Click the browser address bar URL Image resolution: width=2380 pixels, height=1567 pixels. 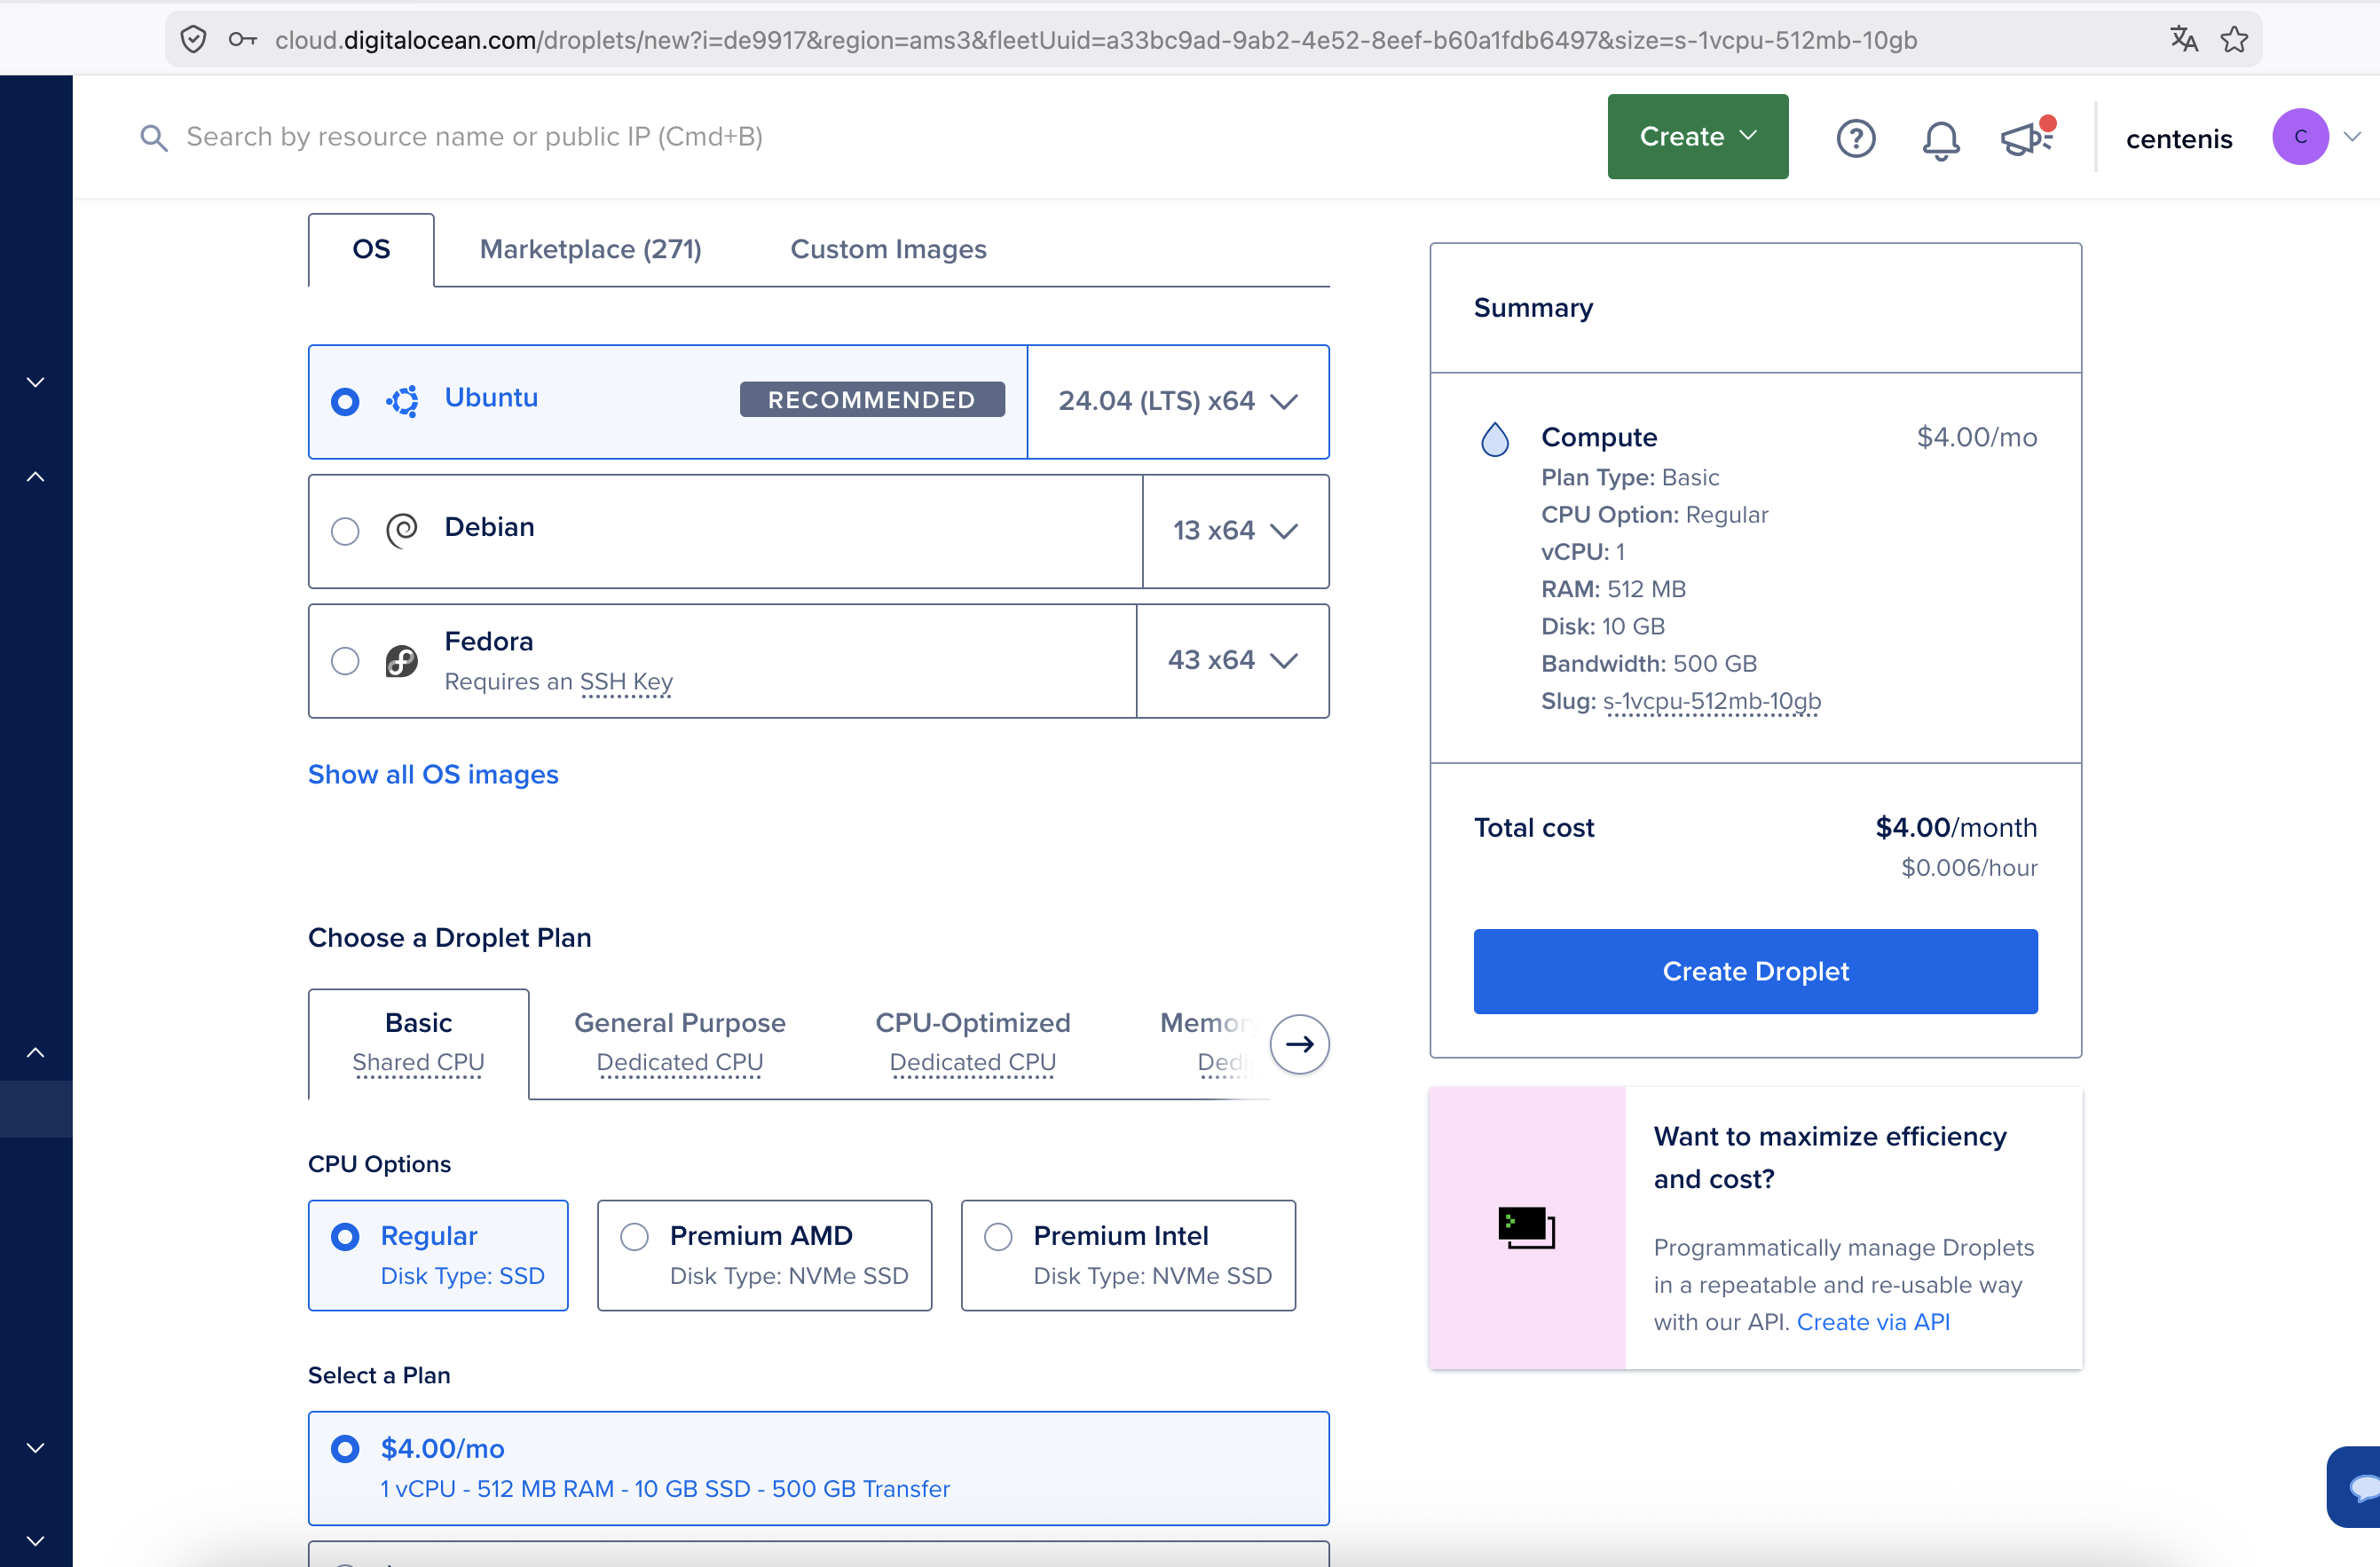[1096, 40]
